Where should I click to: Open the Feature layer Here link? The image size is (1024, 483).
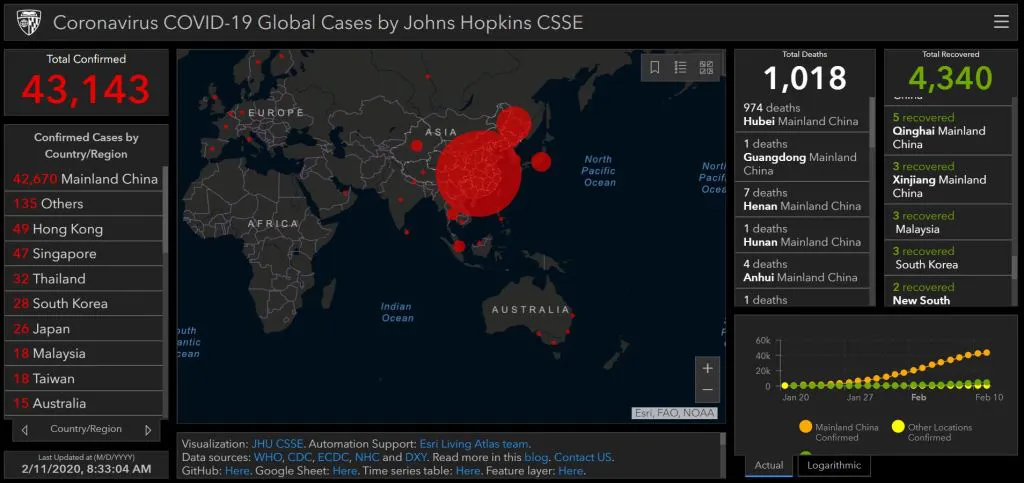[571, 471]
